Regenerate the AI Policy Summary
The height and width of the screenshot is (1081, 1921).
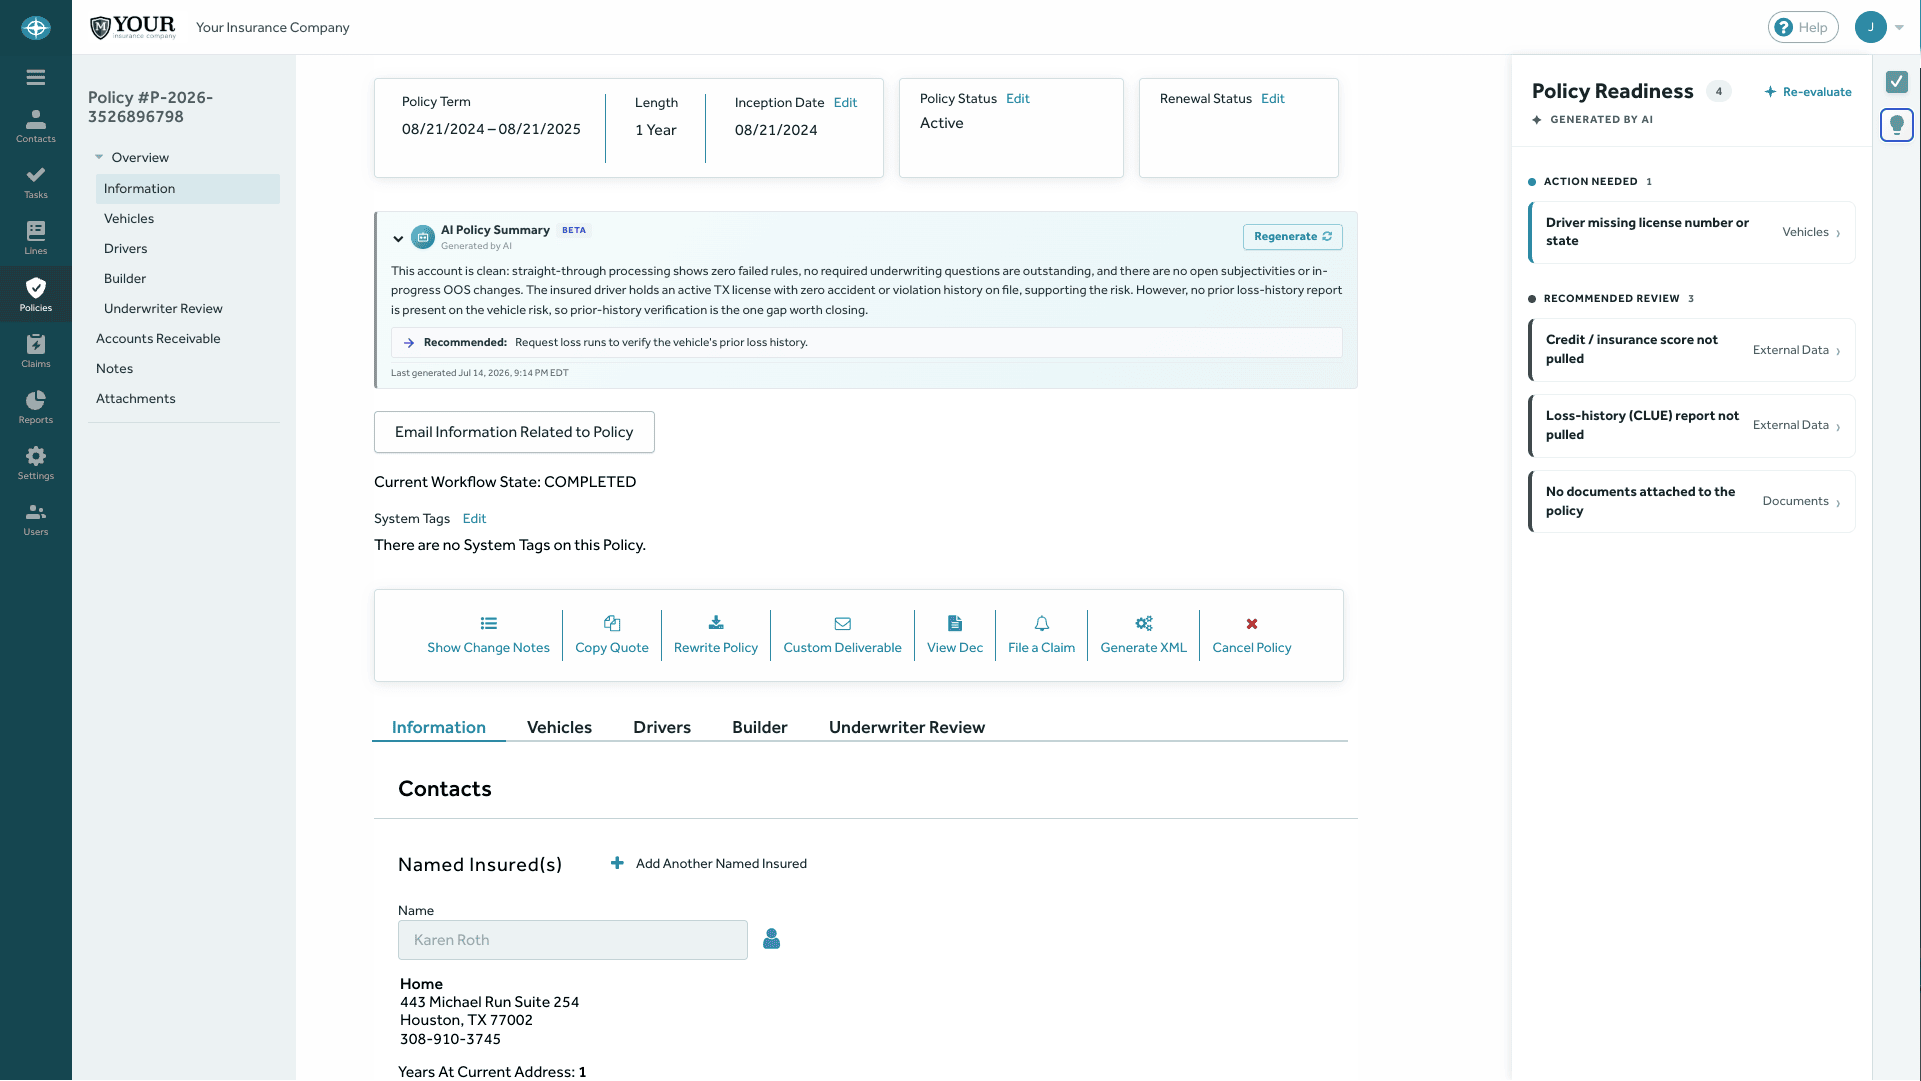1293,237
